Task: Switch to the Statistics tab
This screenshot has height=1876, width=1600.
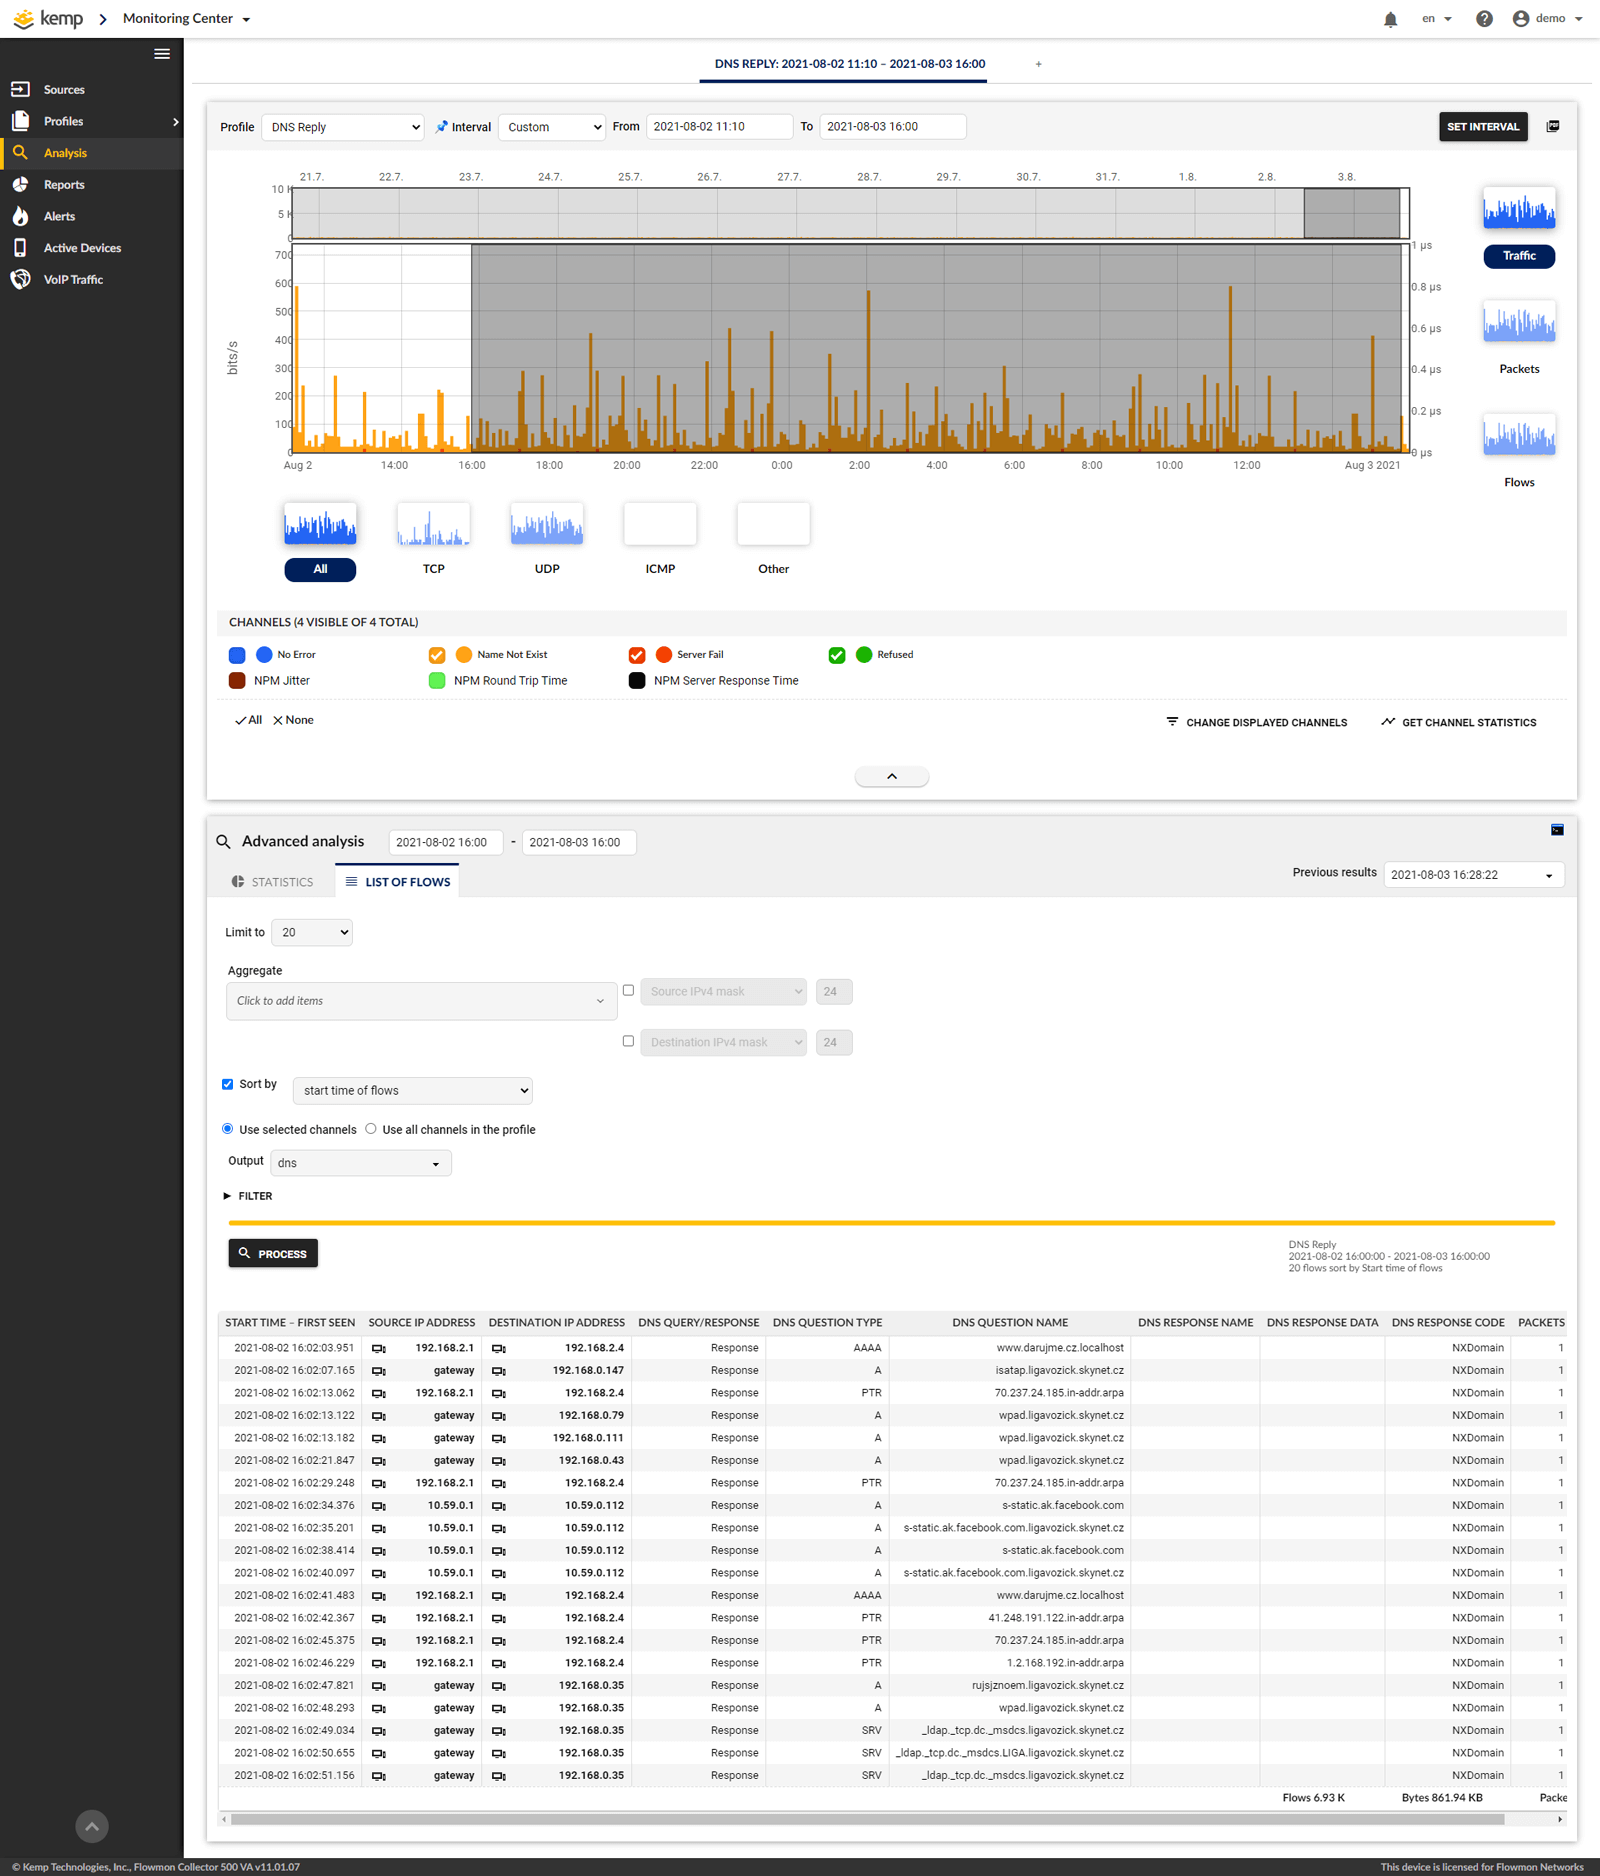Action: click(273, 882)
